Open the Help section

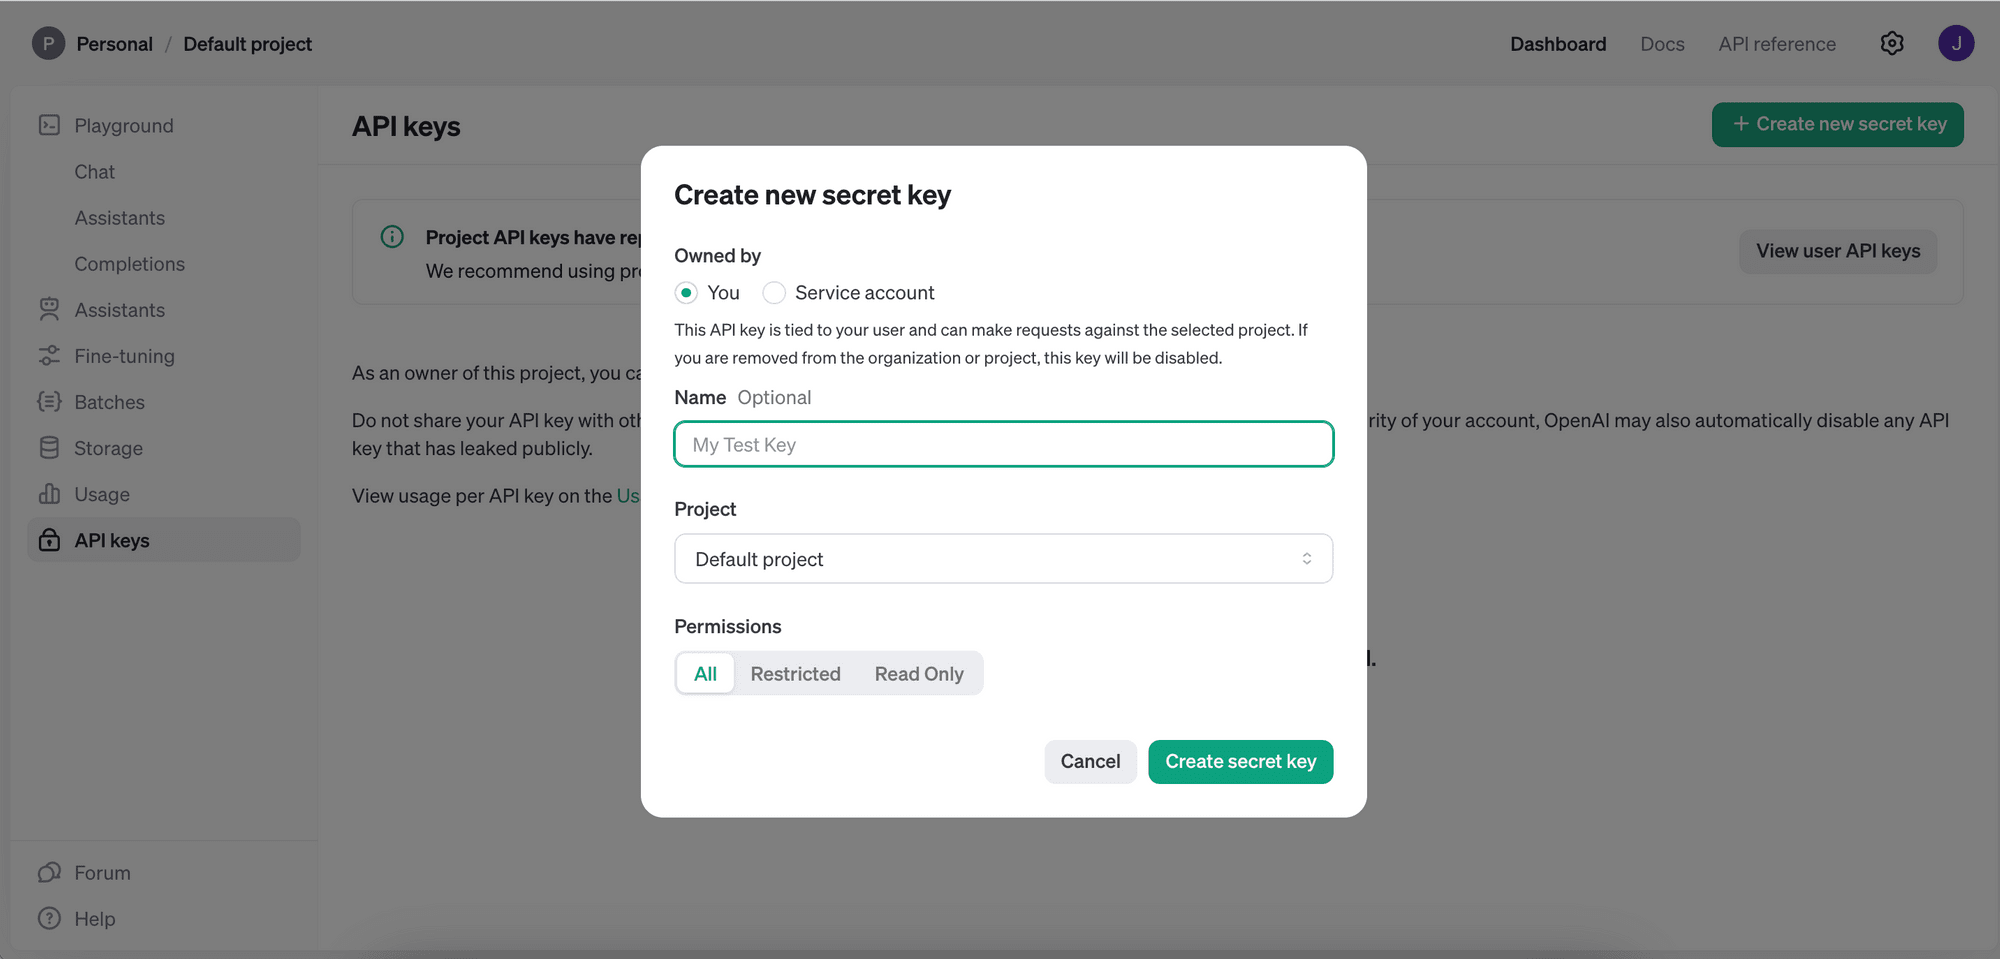coord(97,918)
